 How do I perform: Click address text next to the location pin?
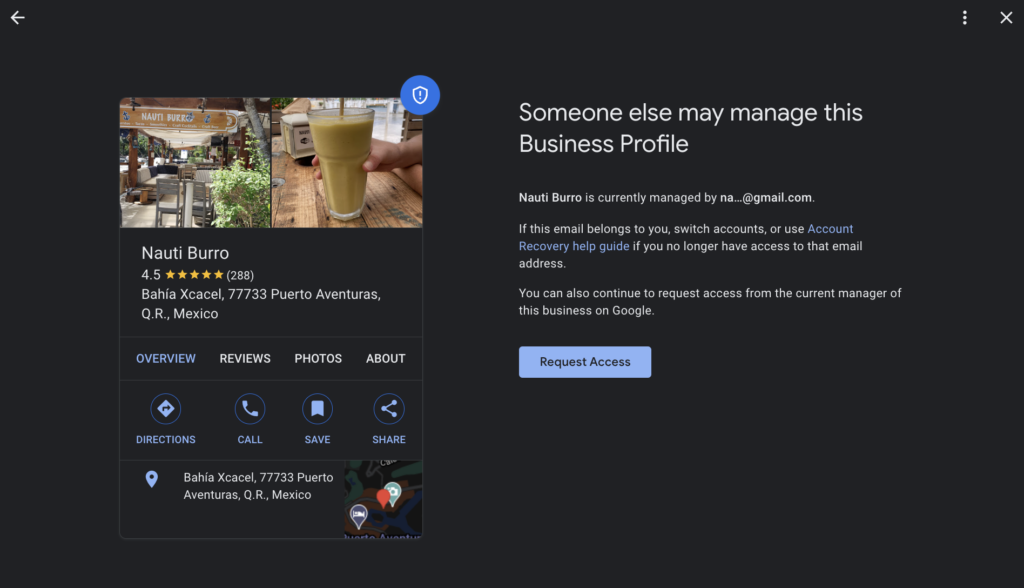pos(258,486)
